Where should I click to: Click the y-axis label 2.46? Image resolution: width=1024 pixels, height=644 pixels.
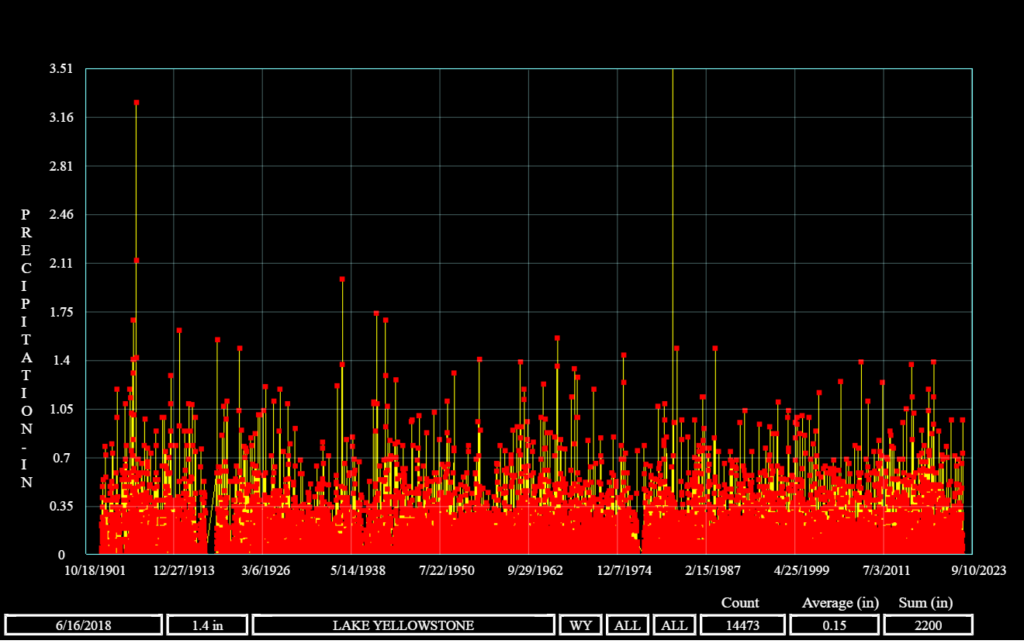(x=61, y=214)
